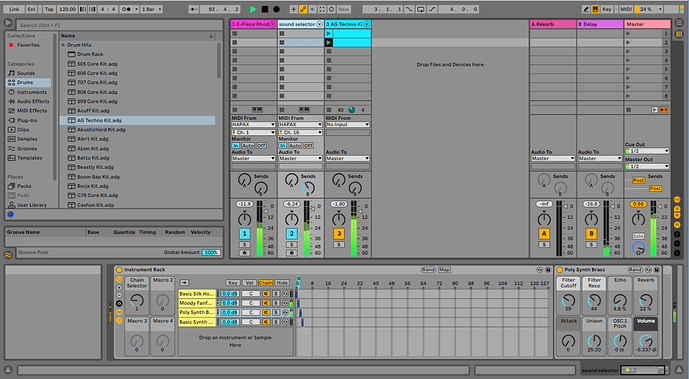Click the Save Preset icon on Instrument Rack
This screenshot has height=379, width=689.
(x=548, y=270)
